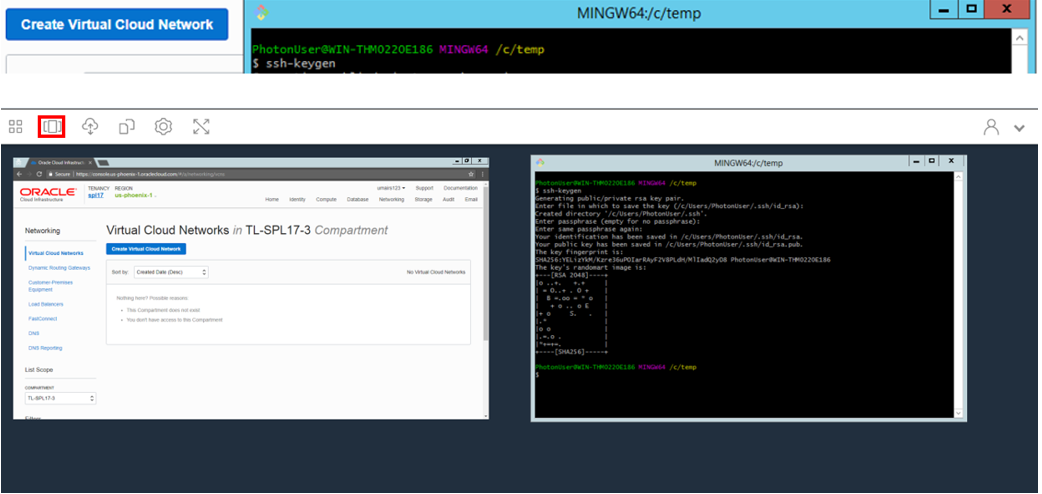Open the Identity menu item
Screen dimensions: 1042x494
pos(297,199)
